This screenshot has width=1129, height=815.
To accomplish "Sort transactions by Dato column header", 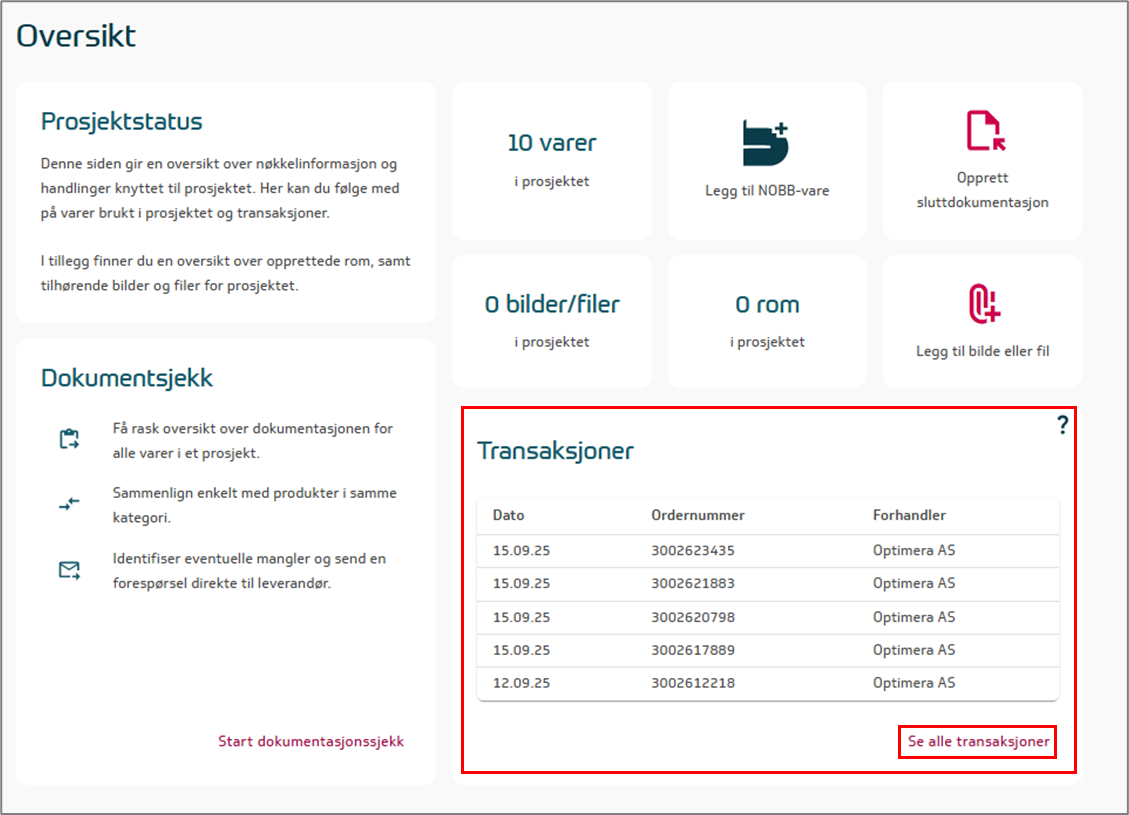I will (508, 515).
